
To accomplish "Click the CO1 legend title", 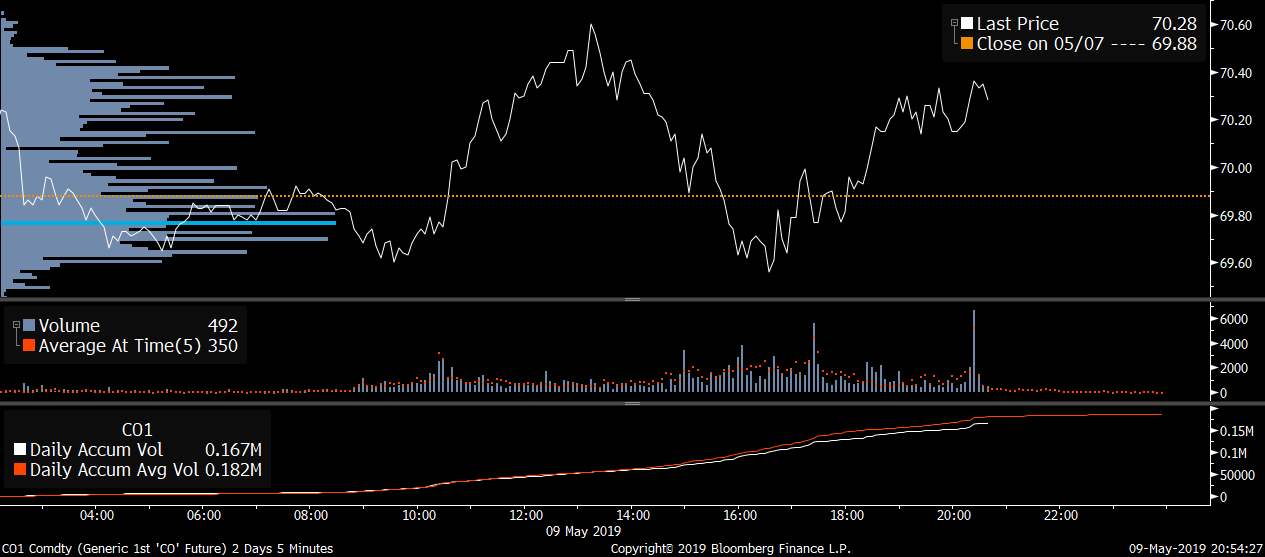I will [x=136, y=430].
